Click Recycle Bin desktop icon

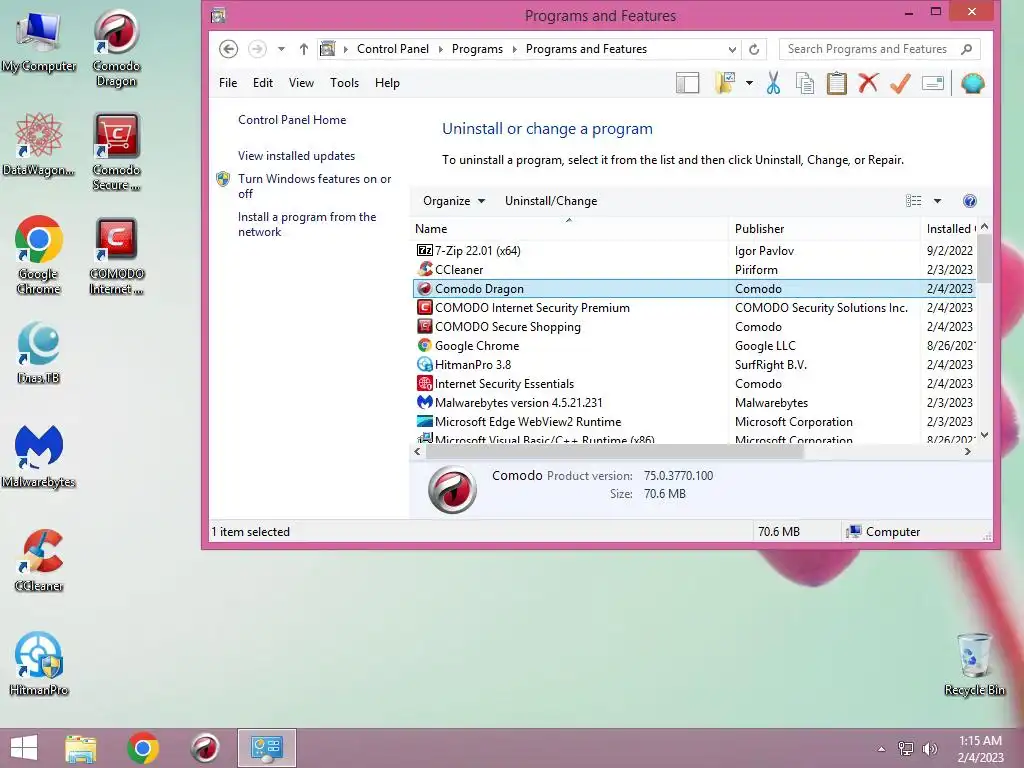(x=974, y=664)
